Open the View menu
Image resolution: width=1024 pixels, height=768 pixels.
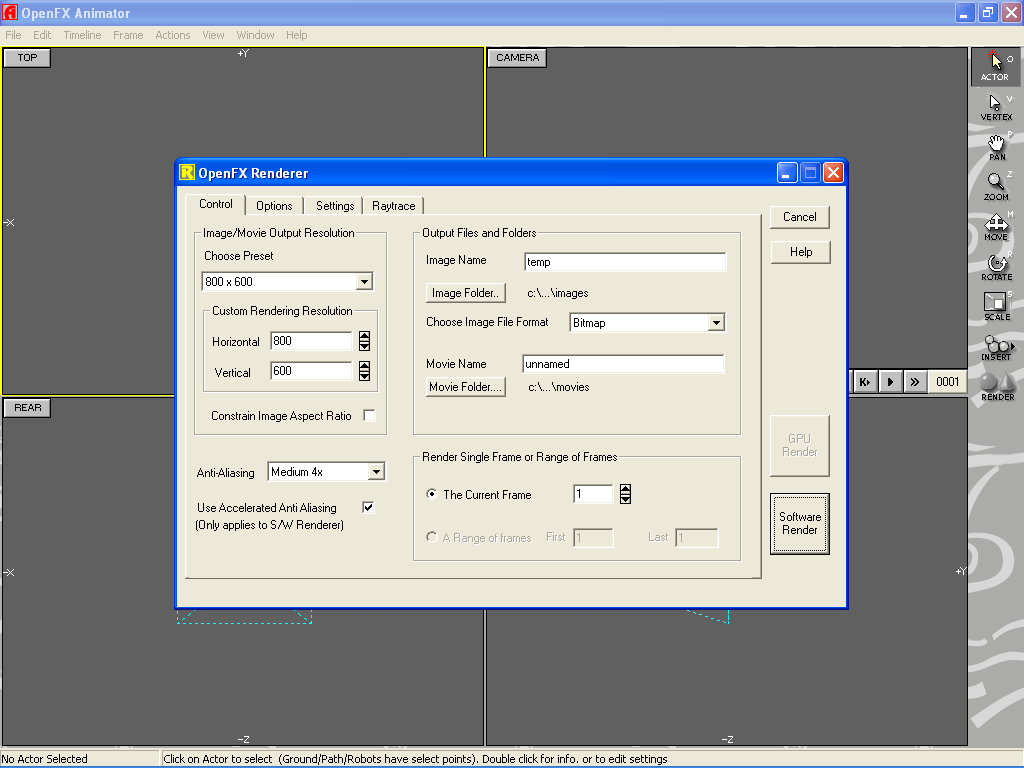(213, 35)
